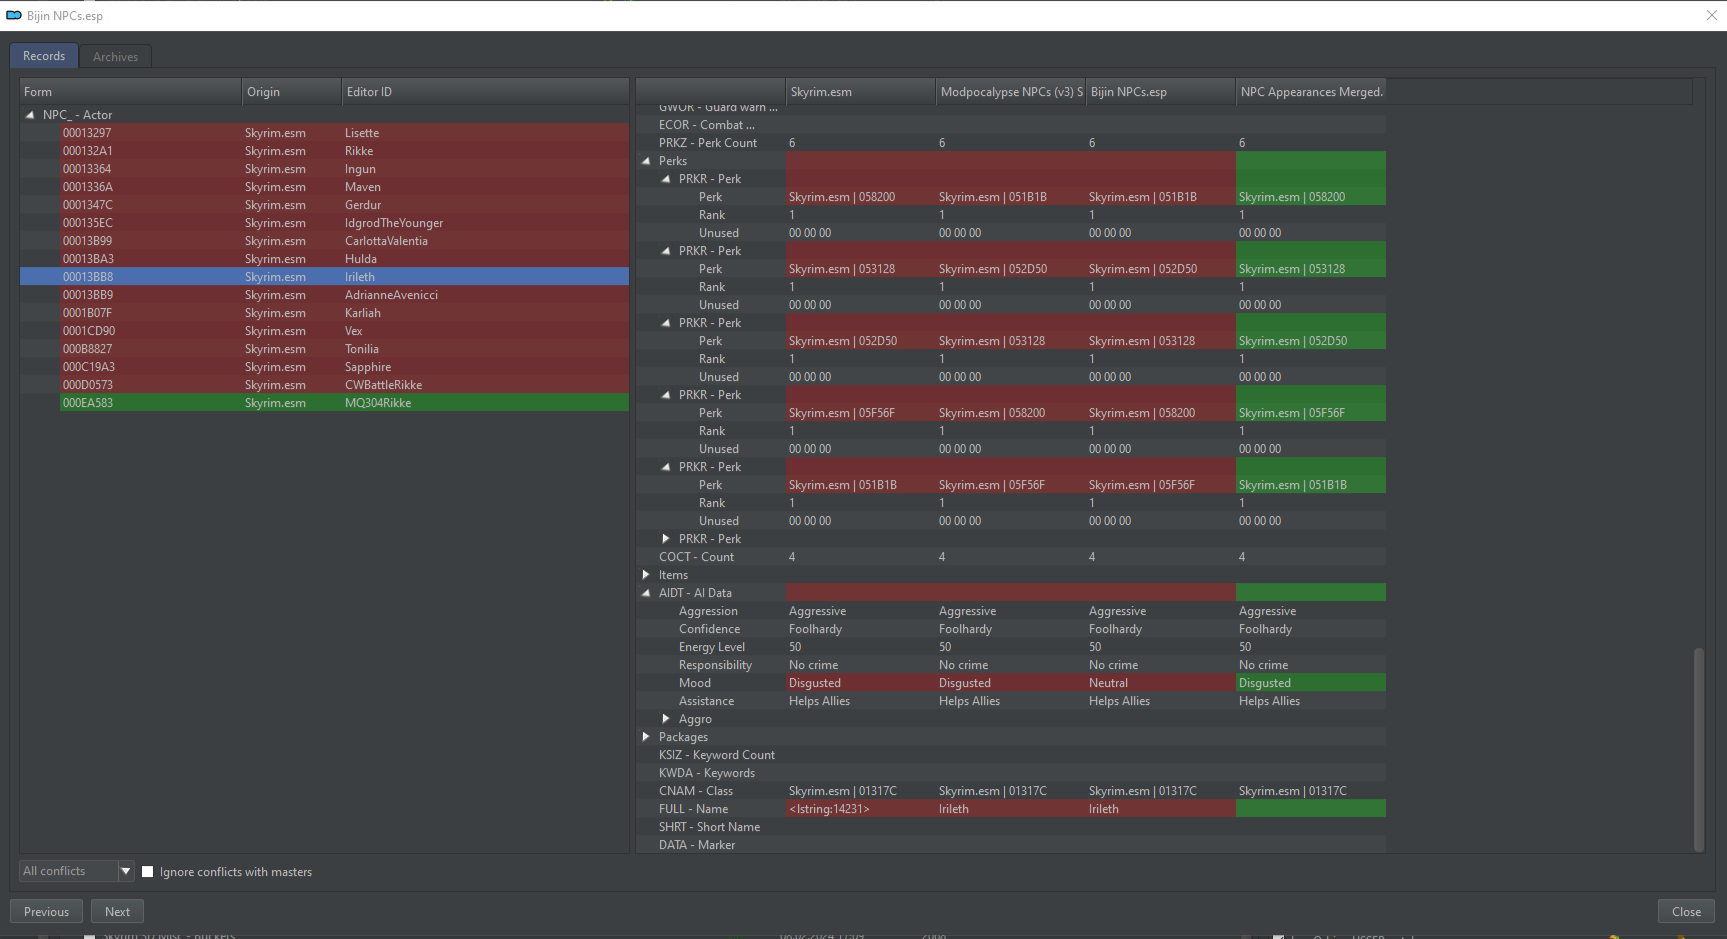The height and width of the screenshot is (939, 1727).
Task: Click the Energy Level field label
Action: (x=712, y=647)
